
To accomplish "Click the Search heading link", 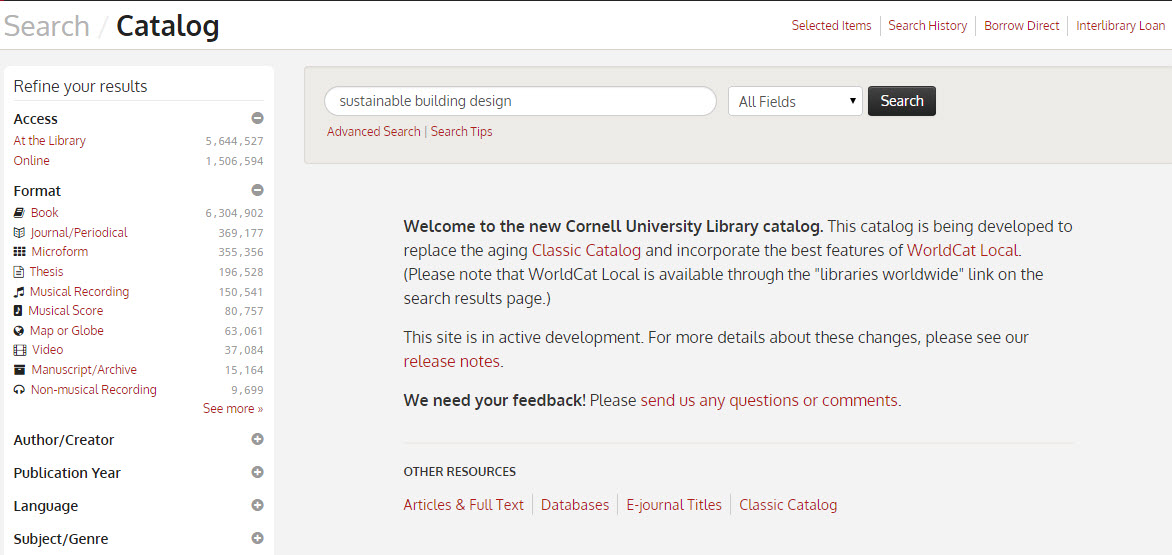I will [46, 26].
